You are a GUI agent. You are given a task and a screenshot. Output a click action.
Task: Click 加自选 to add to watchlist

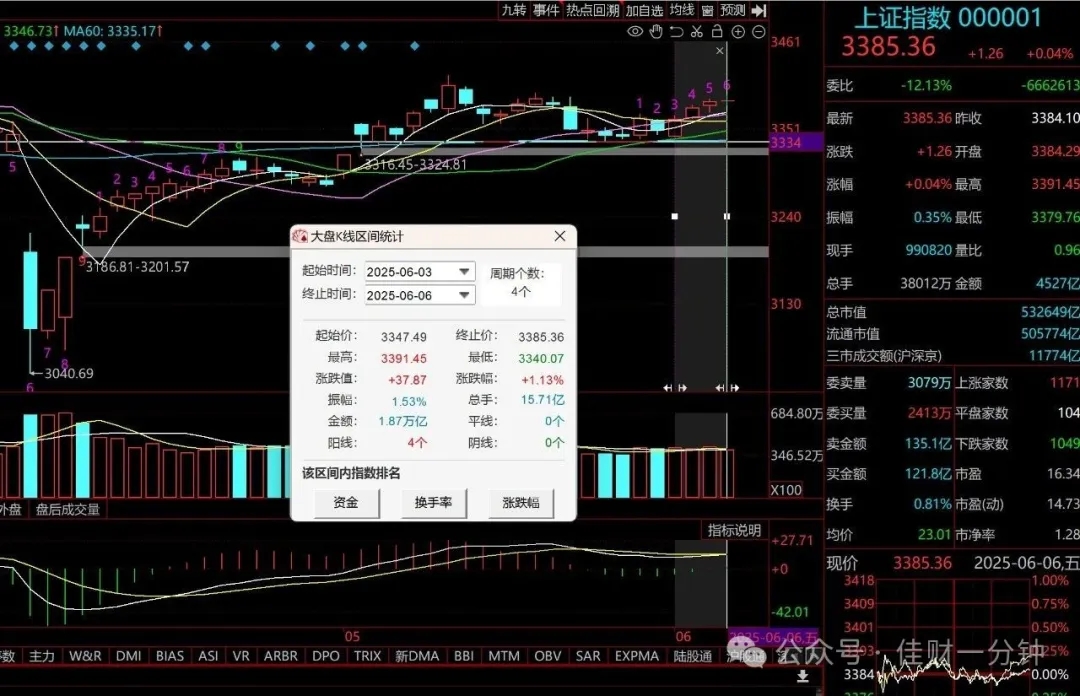(x=644, y=10)
